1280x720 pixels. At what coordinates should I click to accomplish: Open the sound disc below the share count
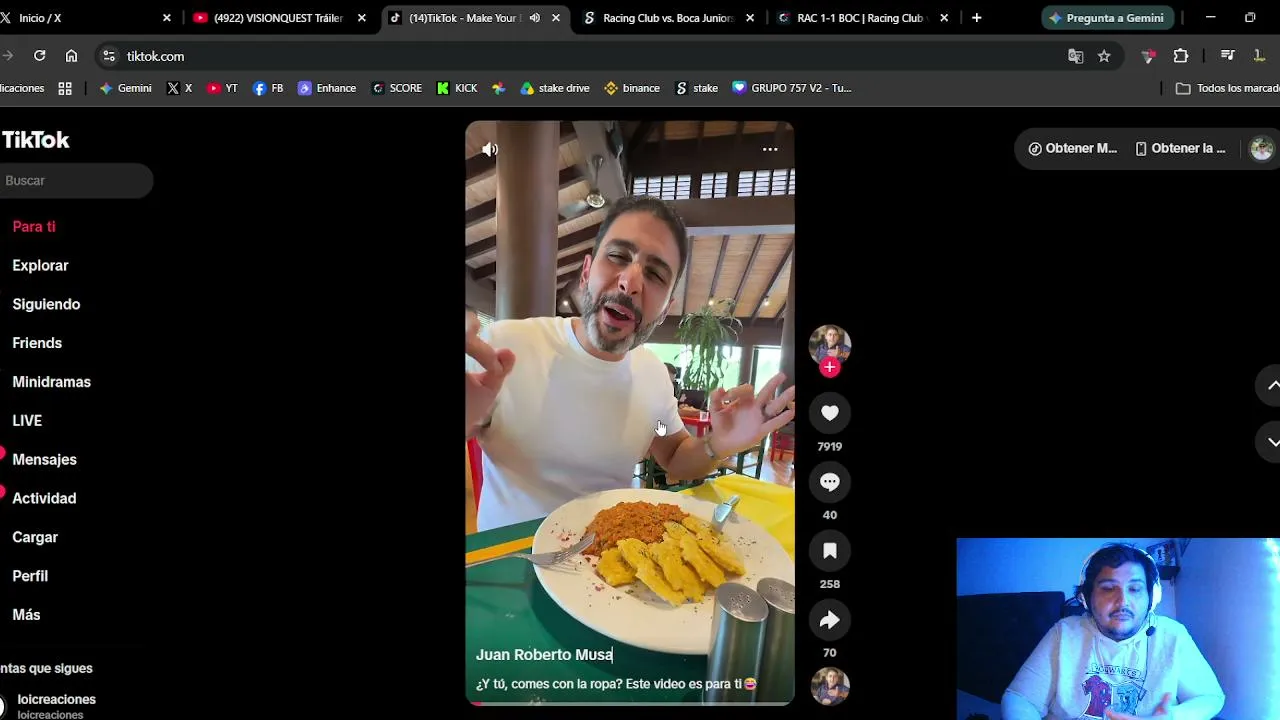click(x=830, y=687)
